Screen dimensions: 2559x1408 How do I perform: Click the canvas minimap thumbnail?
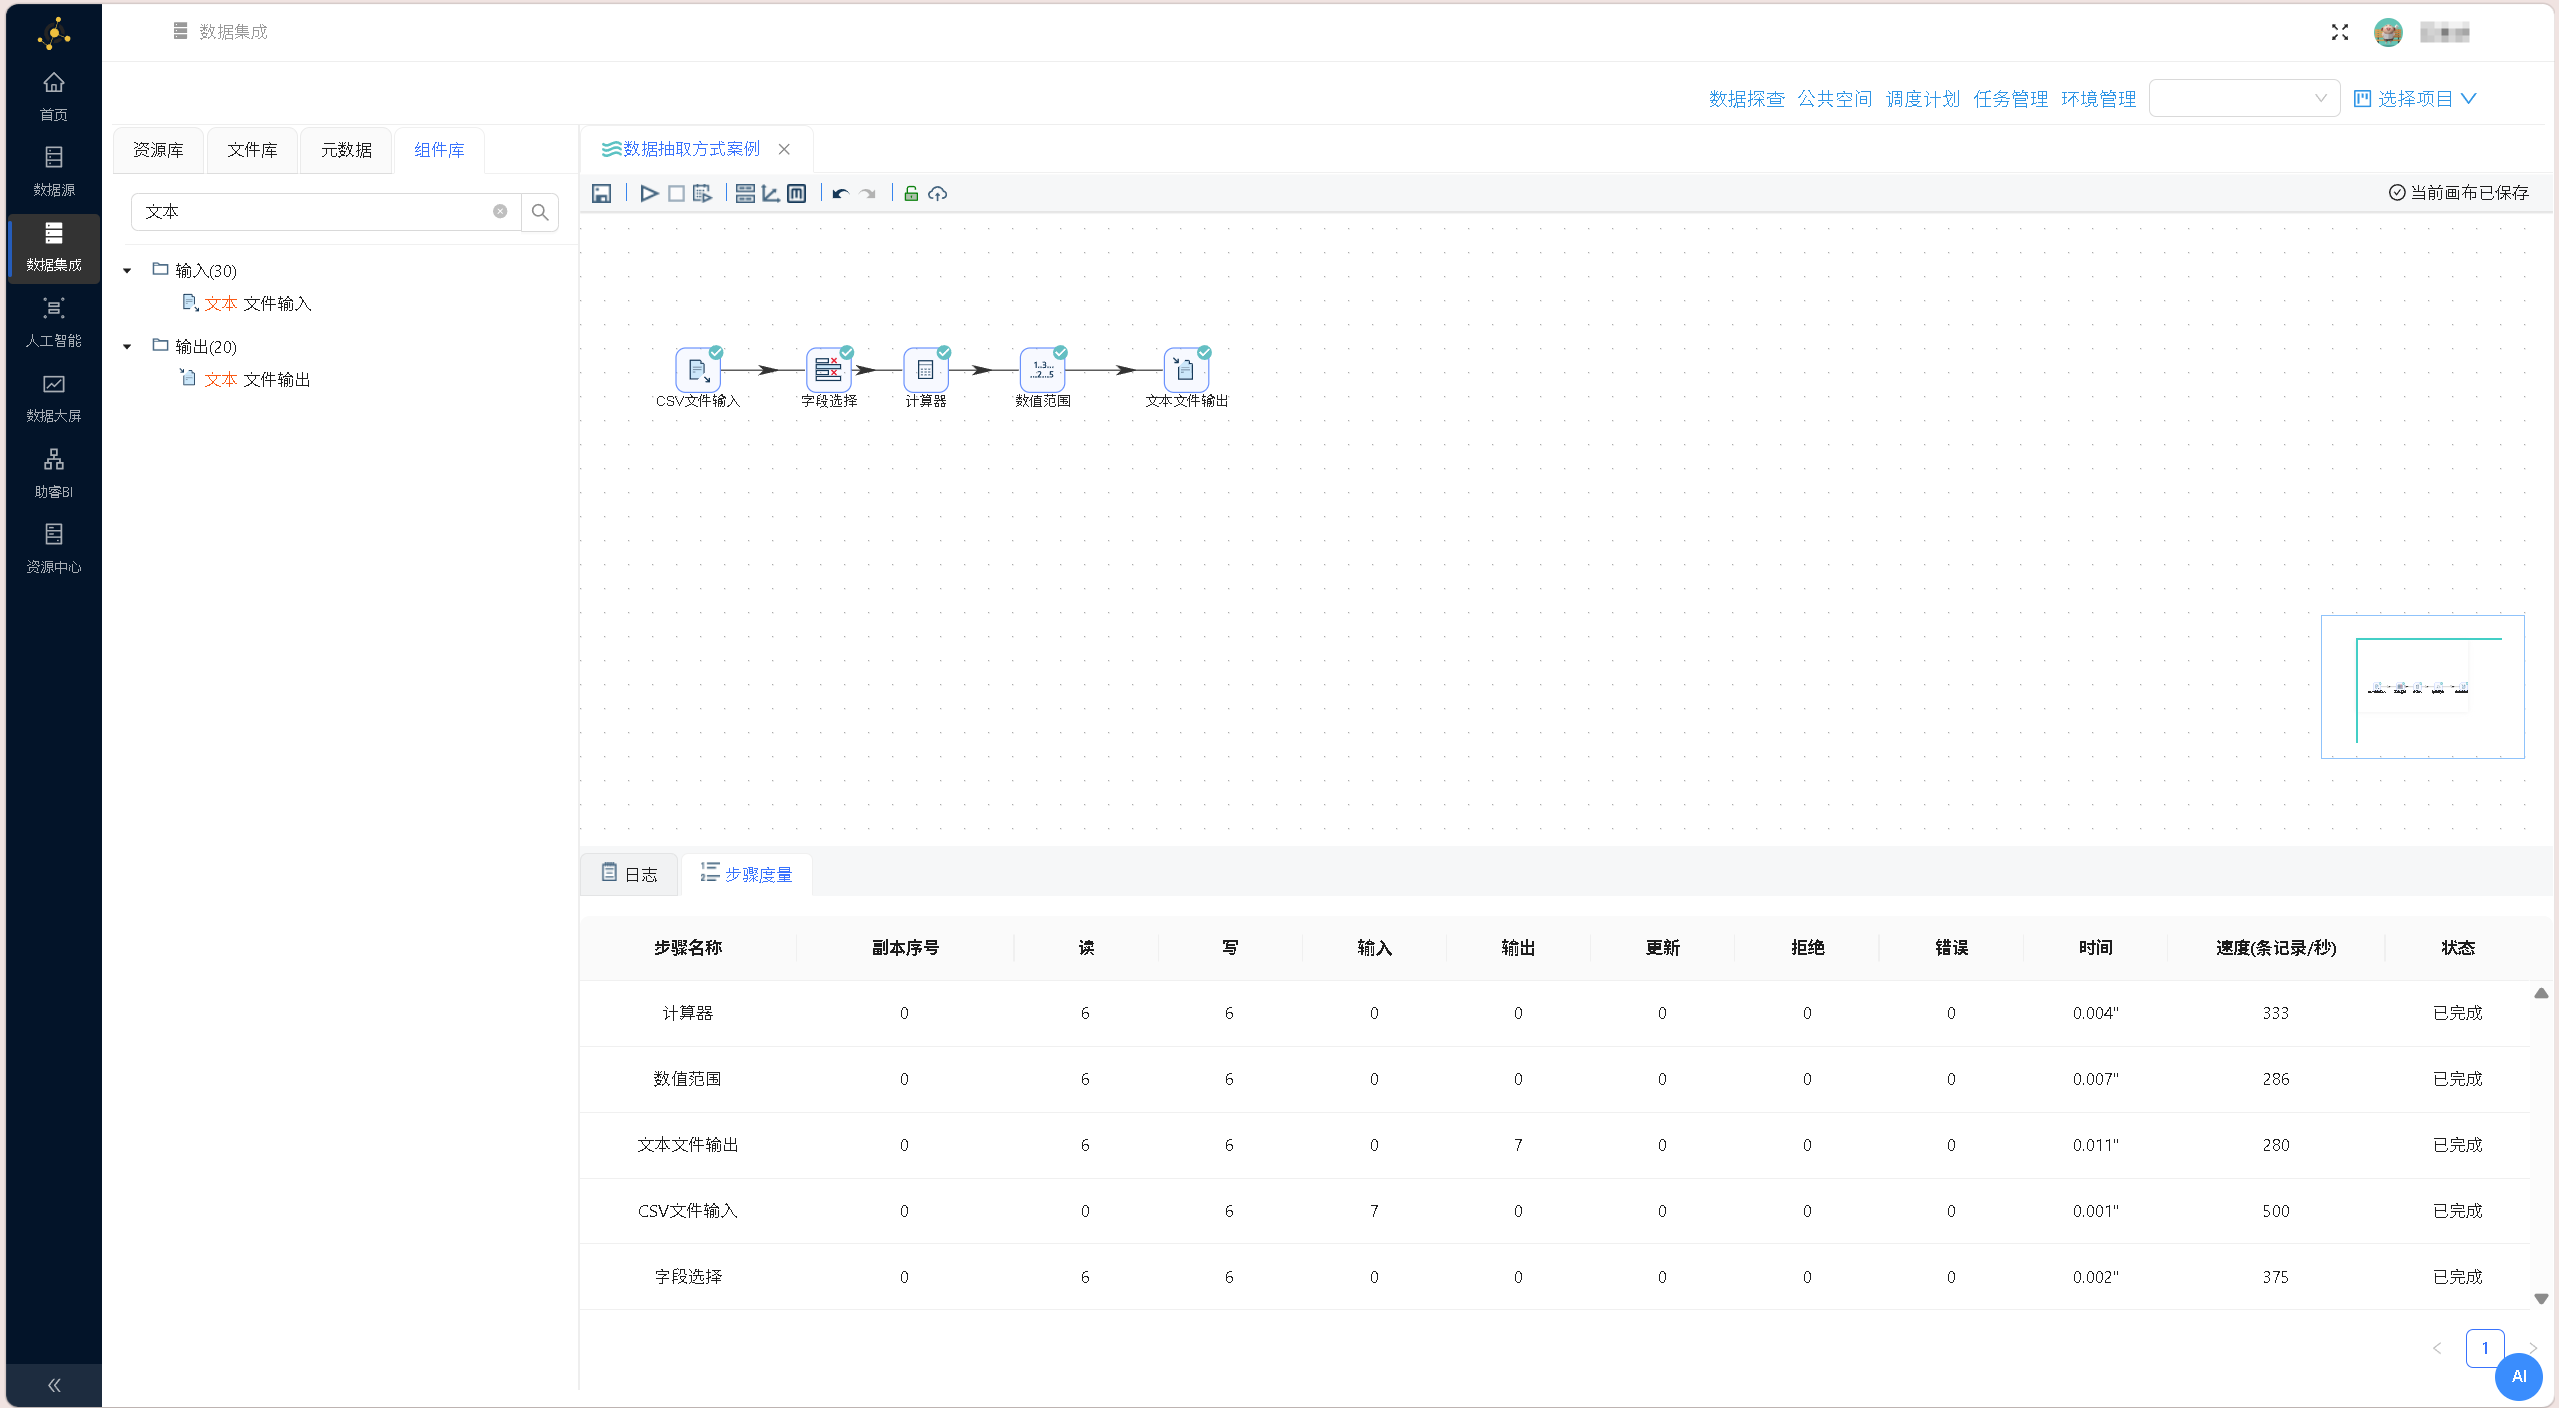coord(2422,687)
